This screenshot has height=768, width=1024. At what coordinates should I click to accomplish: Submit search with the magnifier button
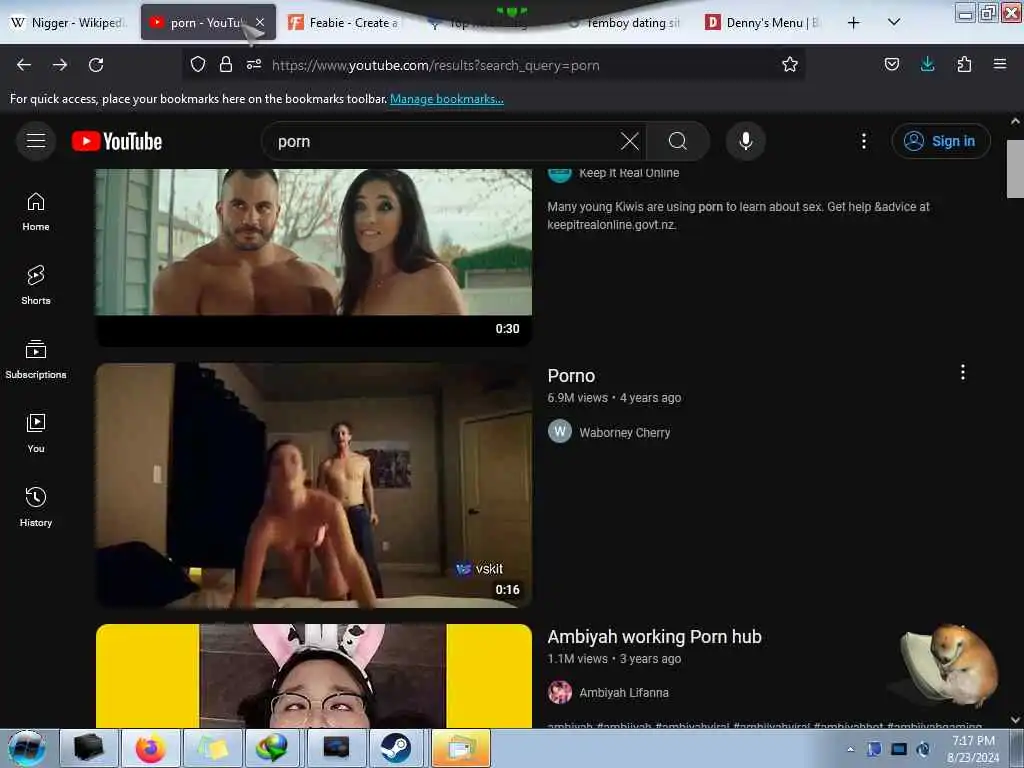(x=678, y=141)
